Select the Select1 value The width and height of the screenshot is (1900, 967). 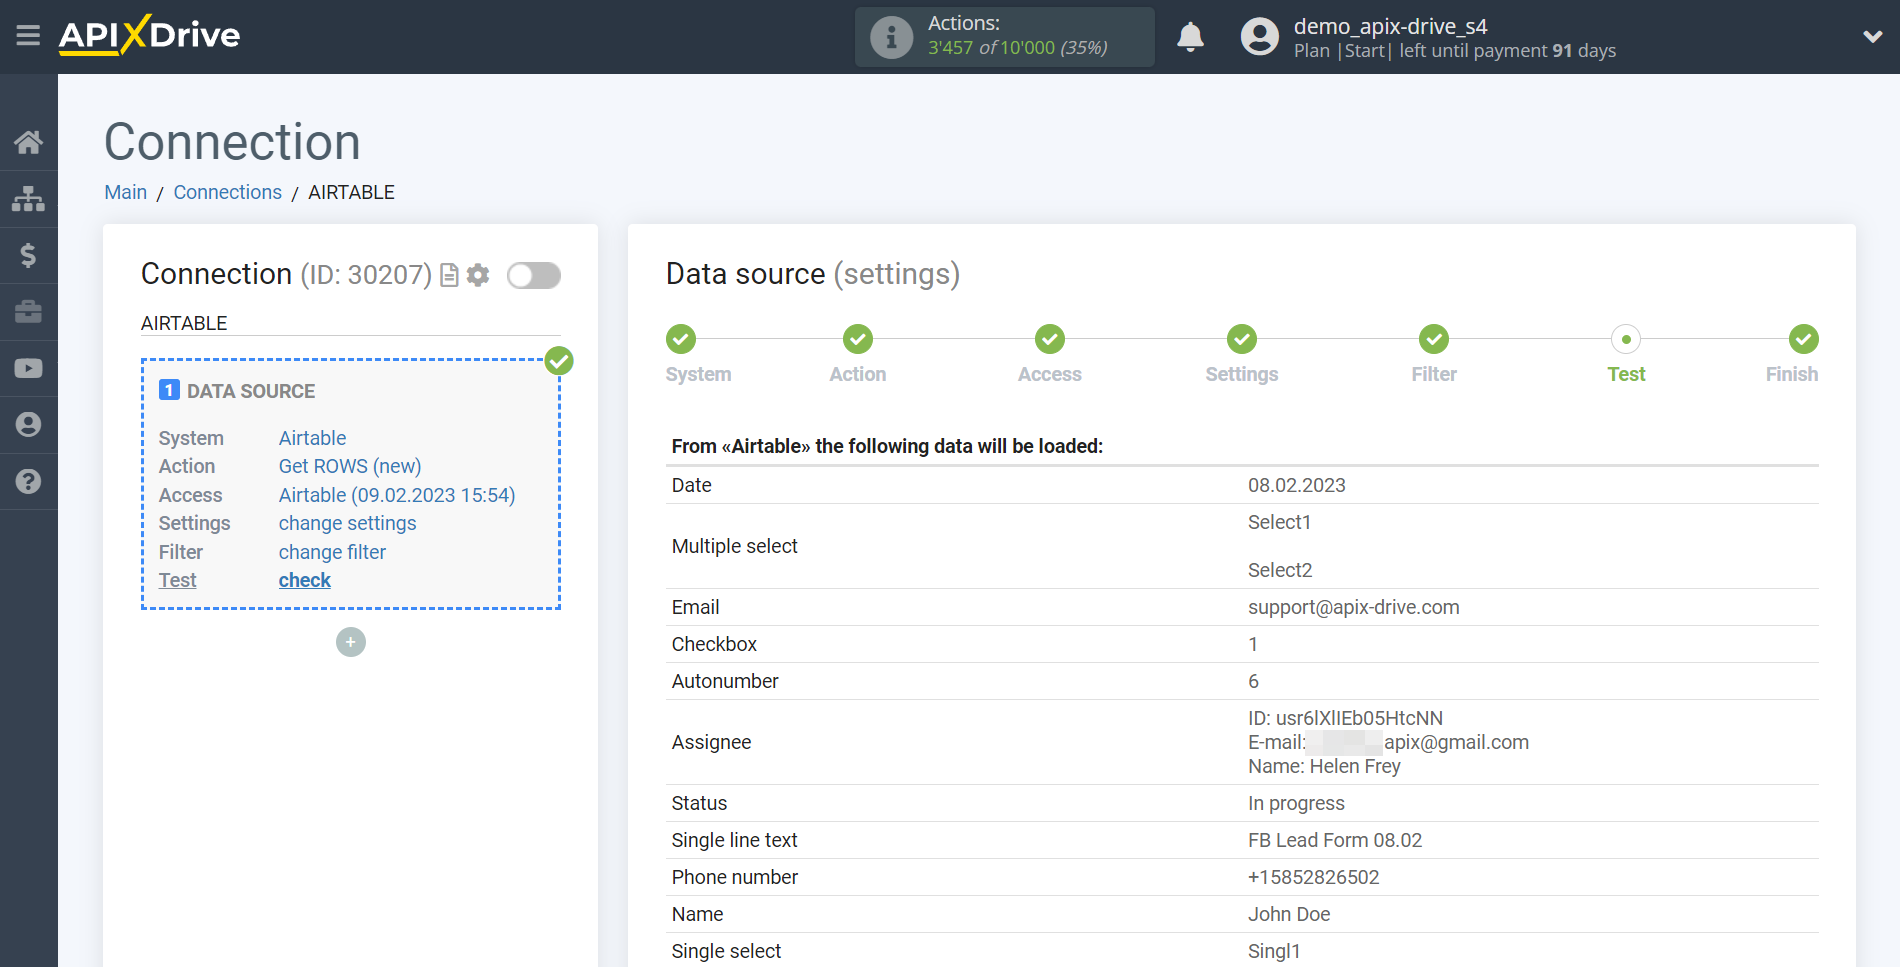[x=1279, y=522]
